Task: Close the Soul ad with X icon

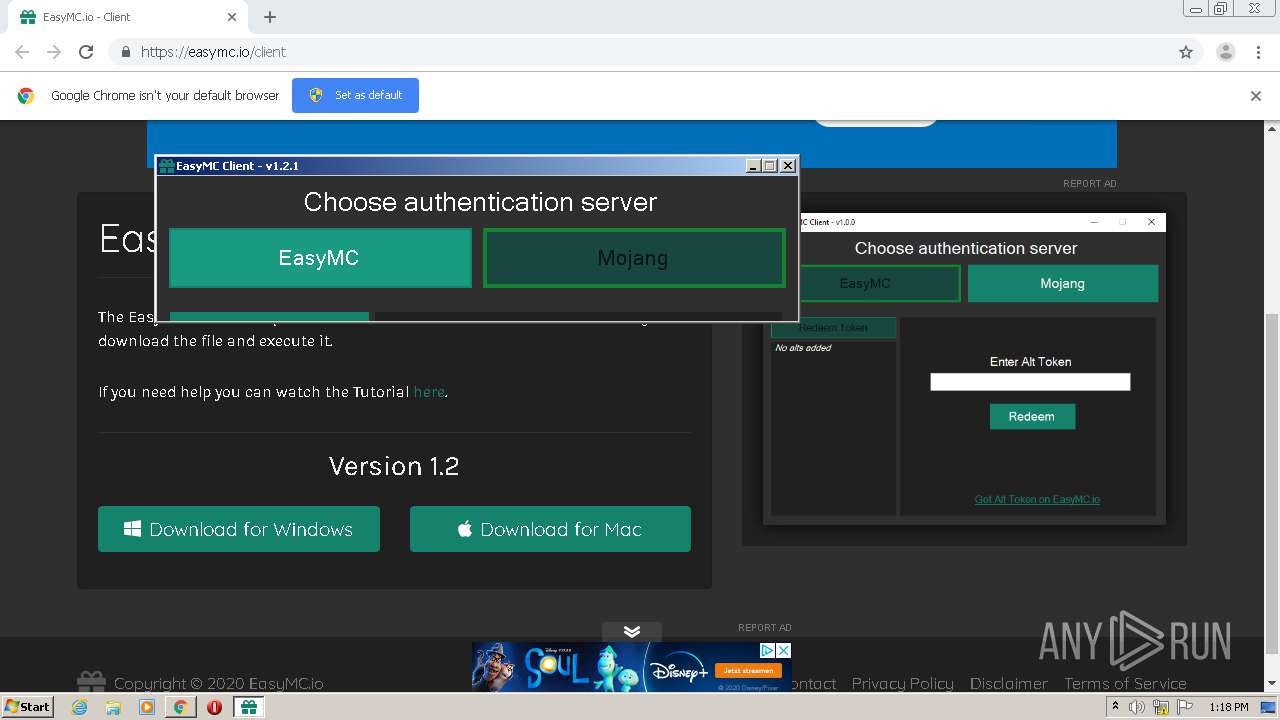Action: (784, 650)
